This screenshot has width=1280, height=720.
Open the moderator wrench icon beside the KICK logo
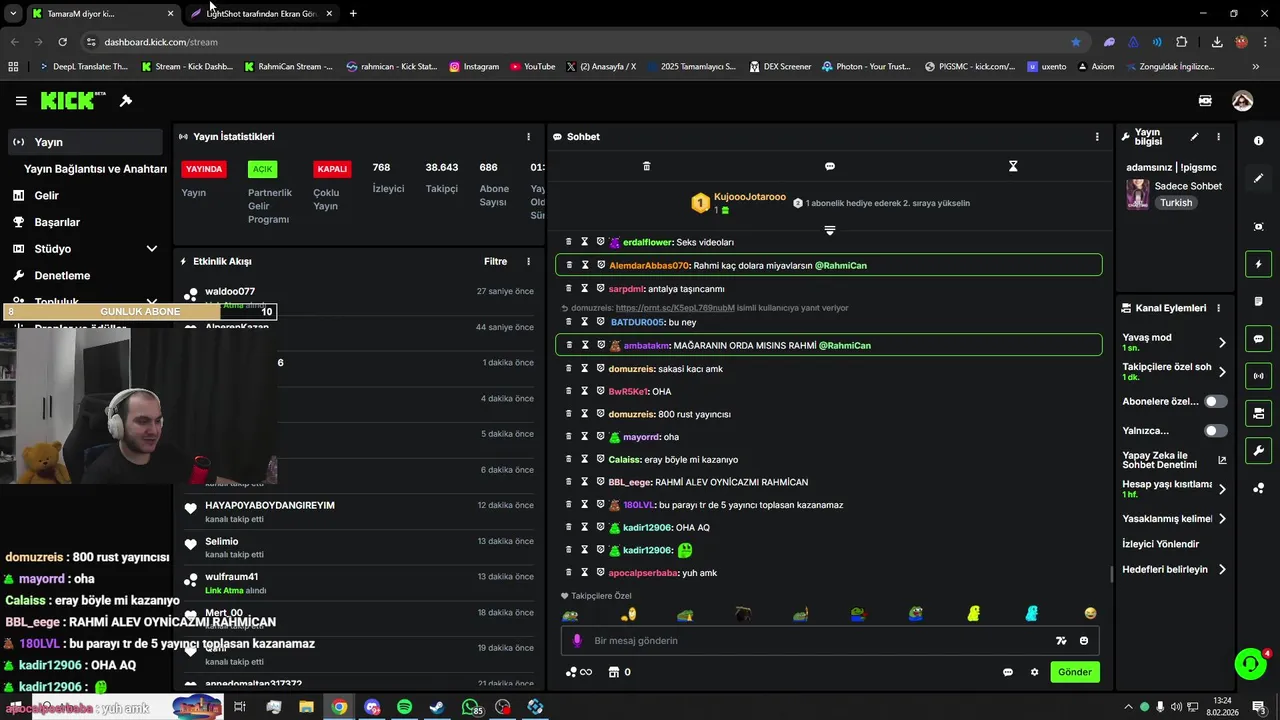[x=126, y=101]
